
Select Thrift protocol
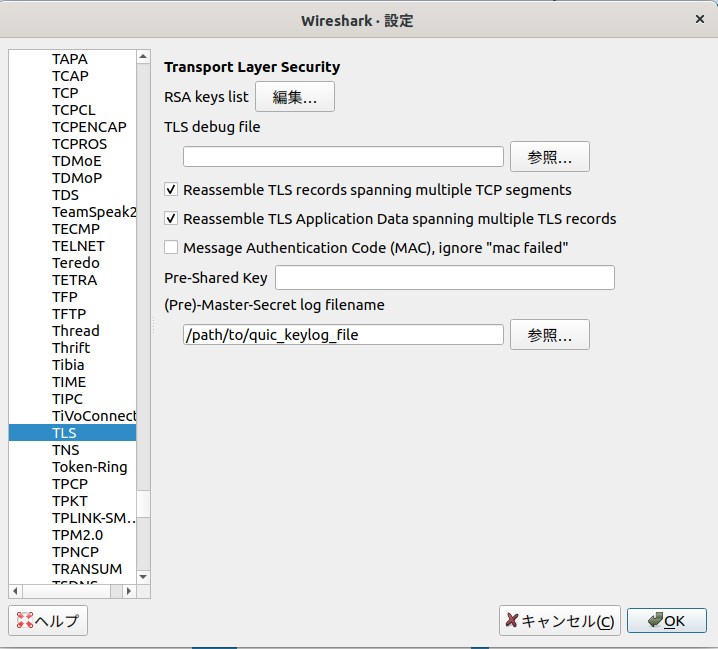pos(71,348)
